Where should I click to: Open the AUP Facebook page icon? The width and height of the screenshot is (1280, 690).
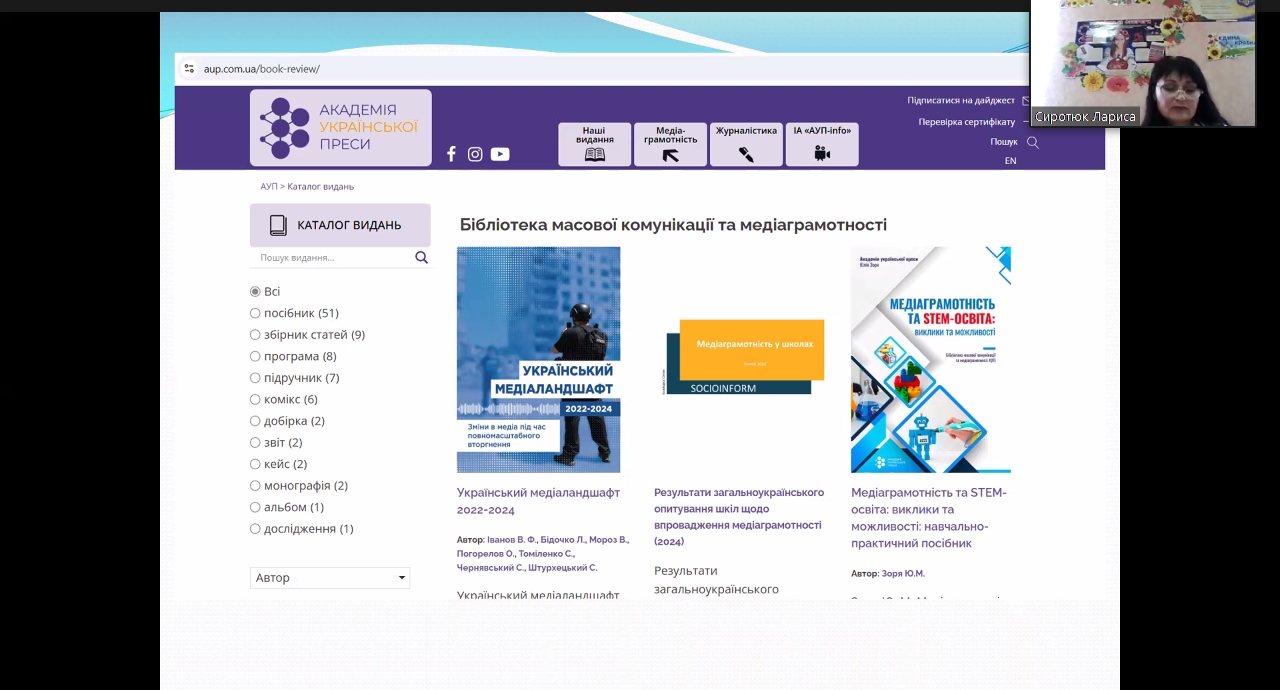pyautogui.click(x=451, y=154)
